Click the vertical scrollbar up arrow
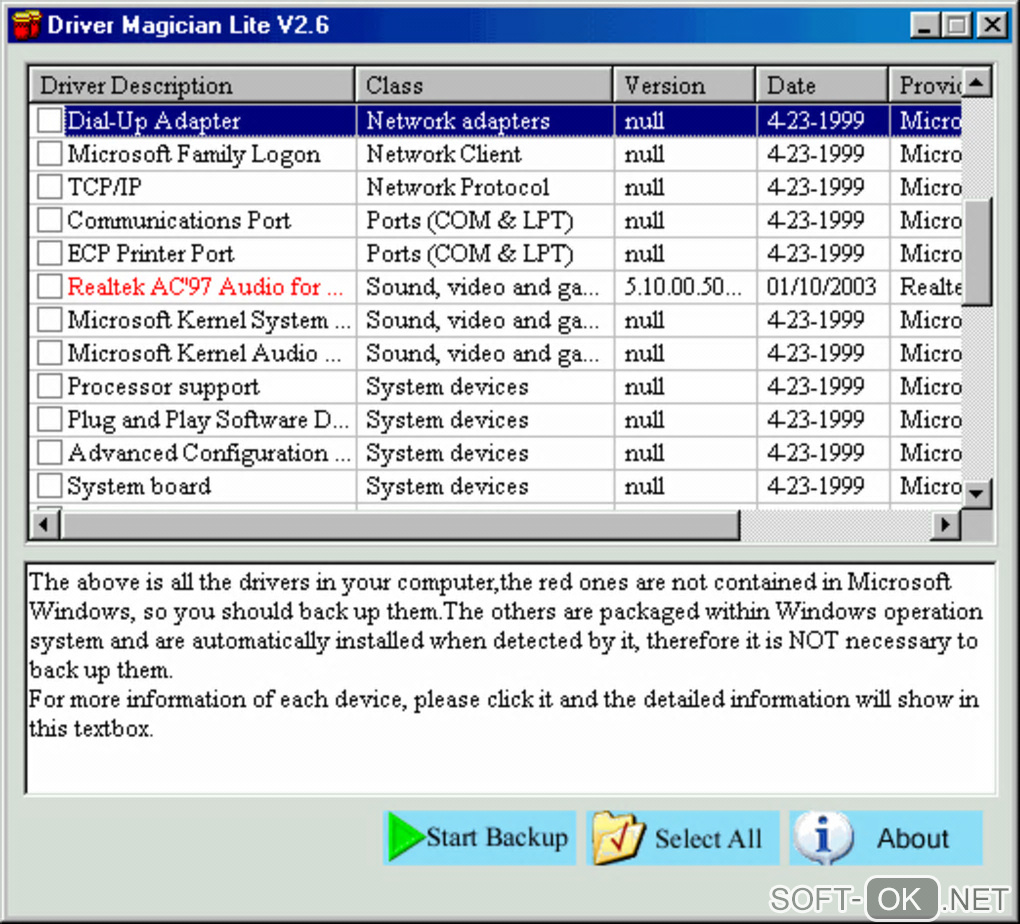Image resolution: width=1020 pixels, height=924 pixels. point(976,83)
